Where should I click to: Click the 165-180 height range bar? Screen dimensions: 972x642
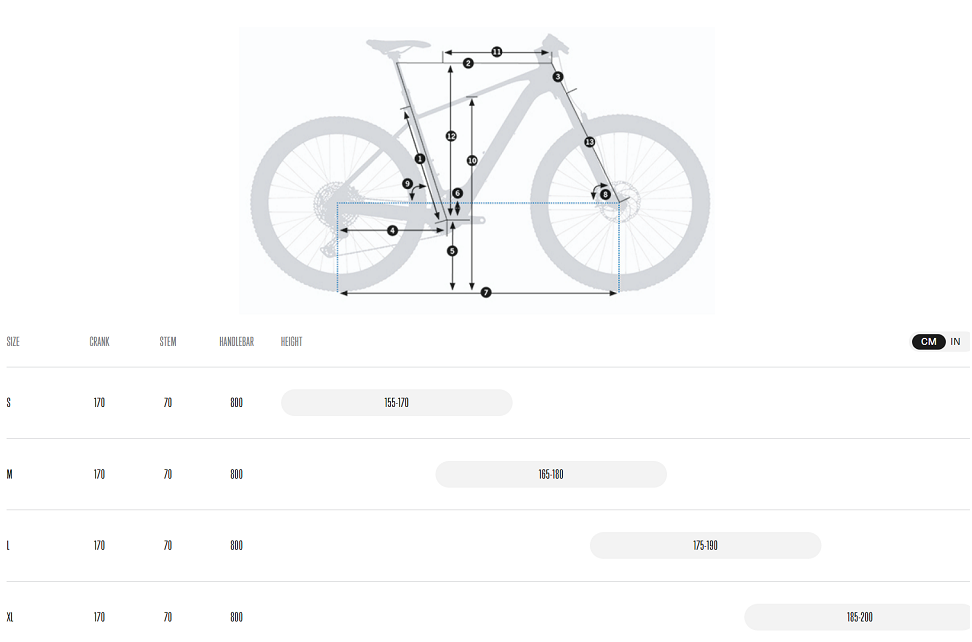[551, 474]
